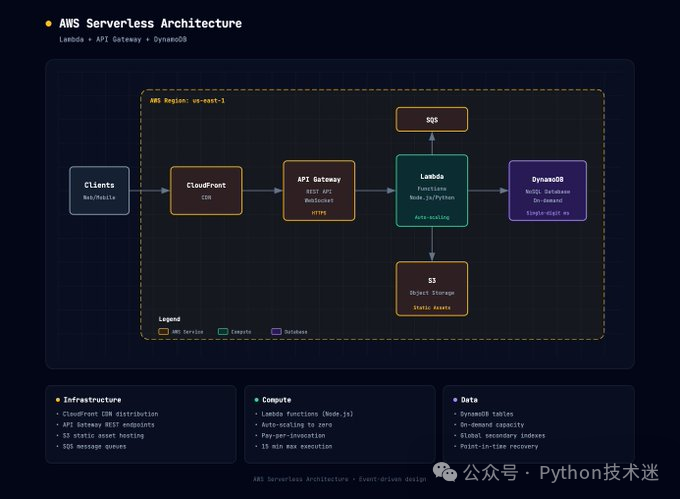Viewport: 680px width, 499px height.
Task: Select the S3 Object Storage node
Action: (432, 289)
